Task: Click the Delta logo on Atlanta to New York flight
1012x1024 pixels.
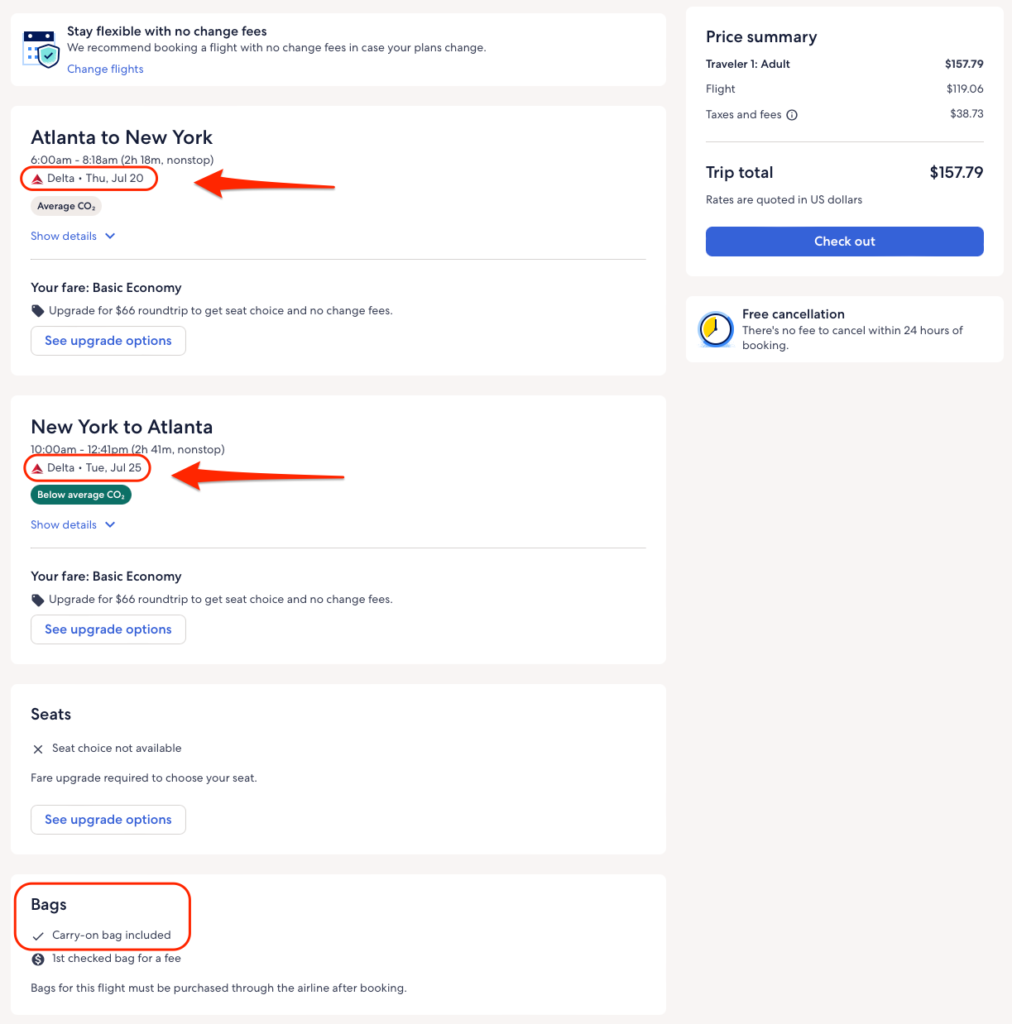Action: 38,179
